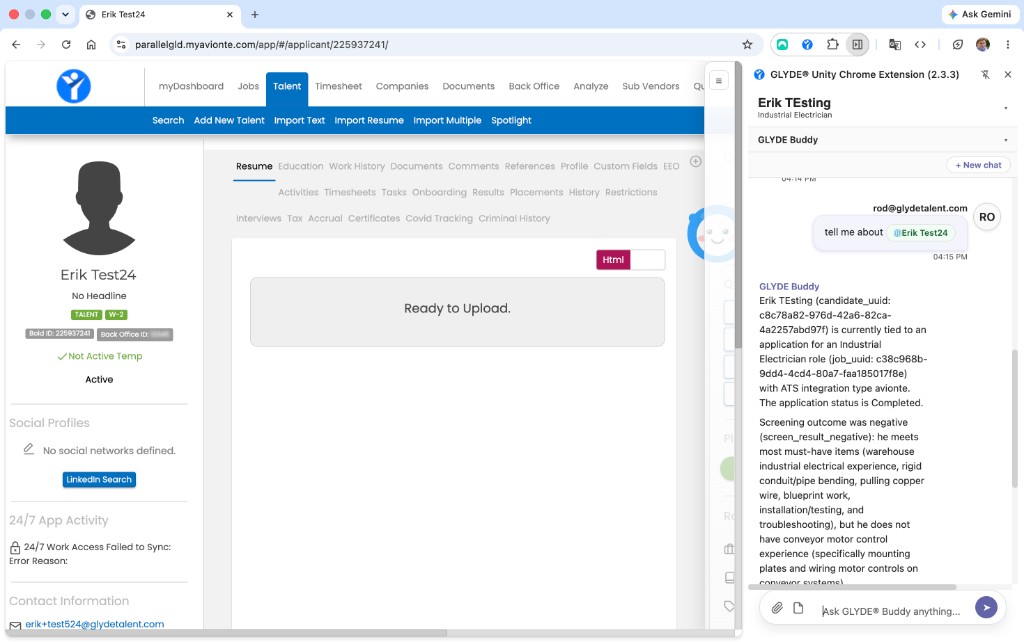Click the hamburger menu icon beside panel
This screenshot has height=642, width=1024.
click(x=718, y=80)
